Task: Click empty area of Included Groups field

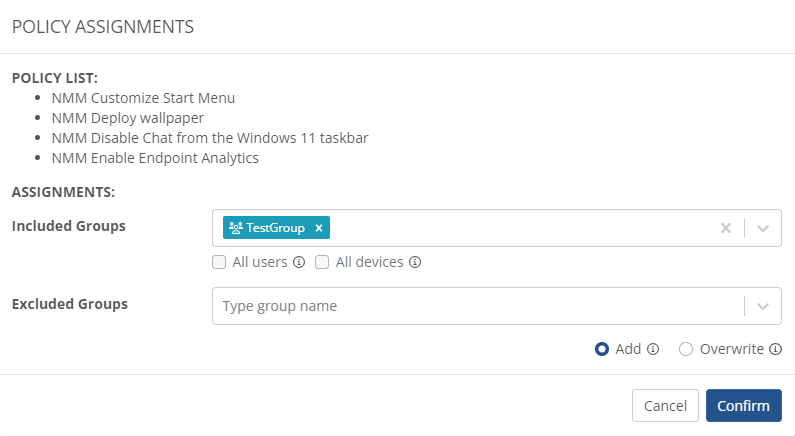Action: 520,228
